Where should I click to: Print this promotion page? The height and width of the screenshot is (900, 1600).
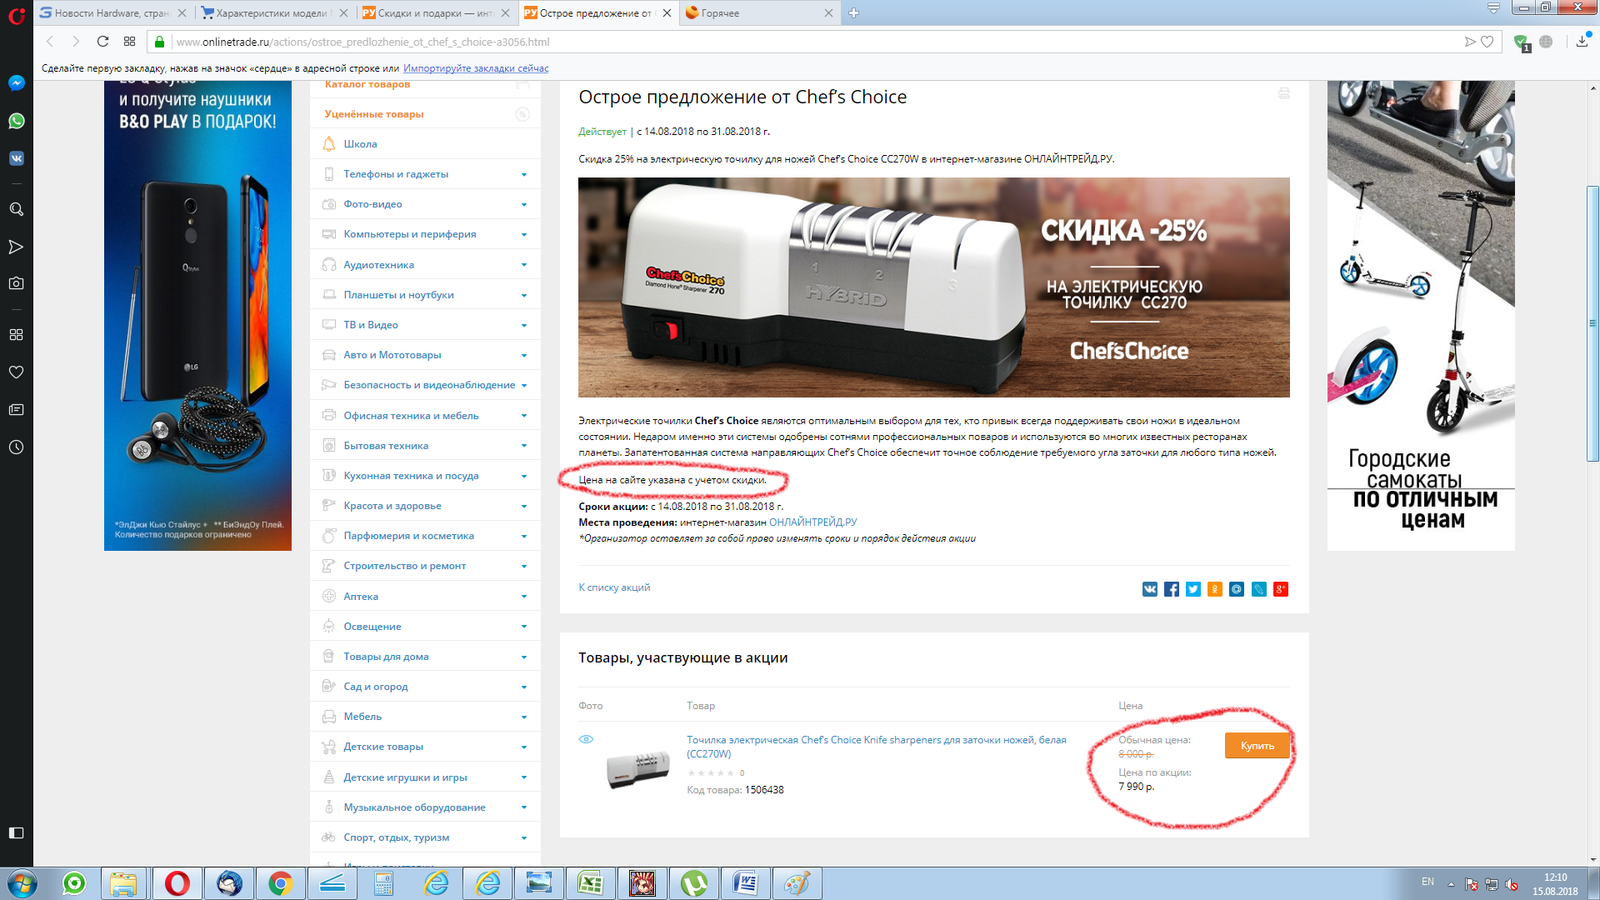(1284, 93)
